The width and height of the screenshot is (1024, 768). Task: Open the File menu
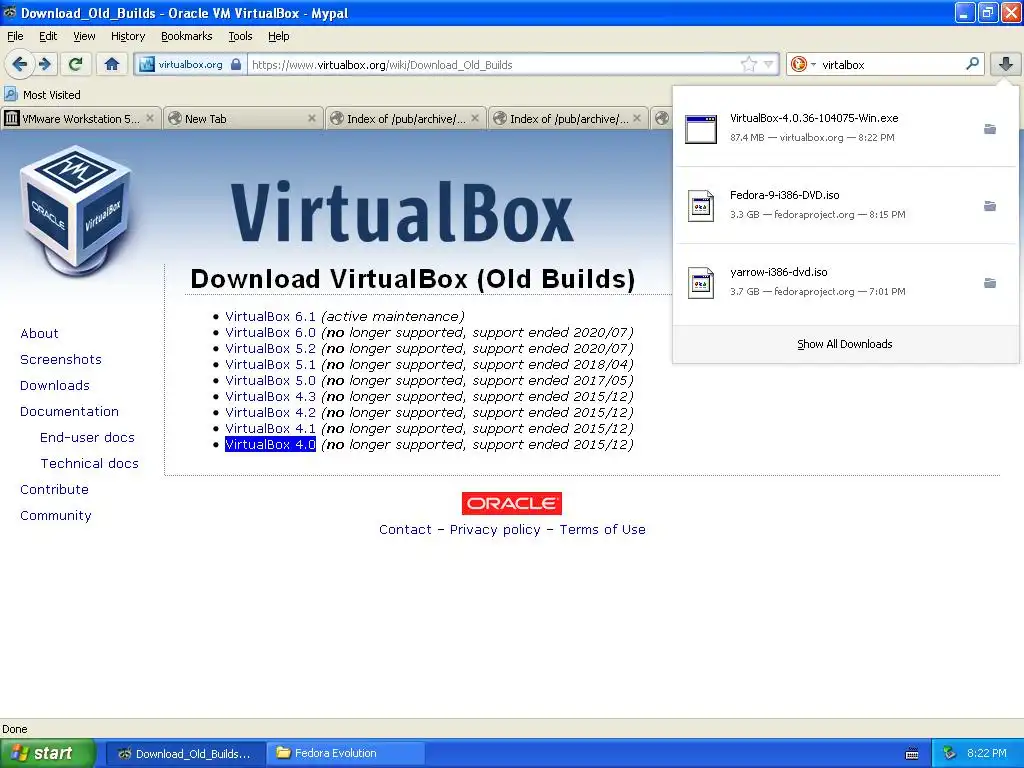click(x=15, y=36)
